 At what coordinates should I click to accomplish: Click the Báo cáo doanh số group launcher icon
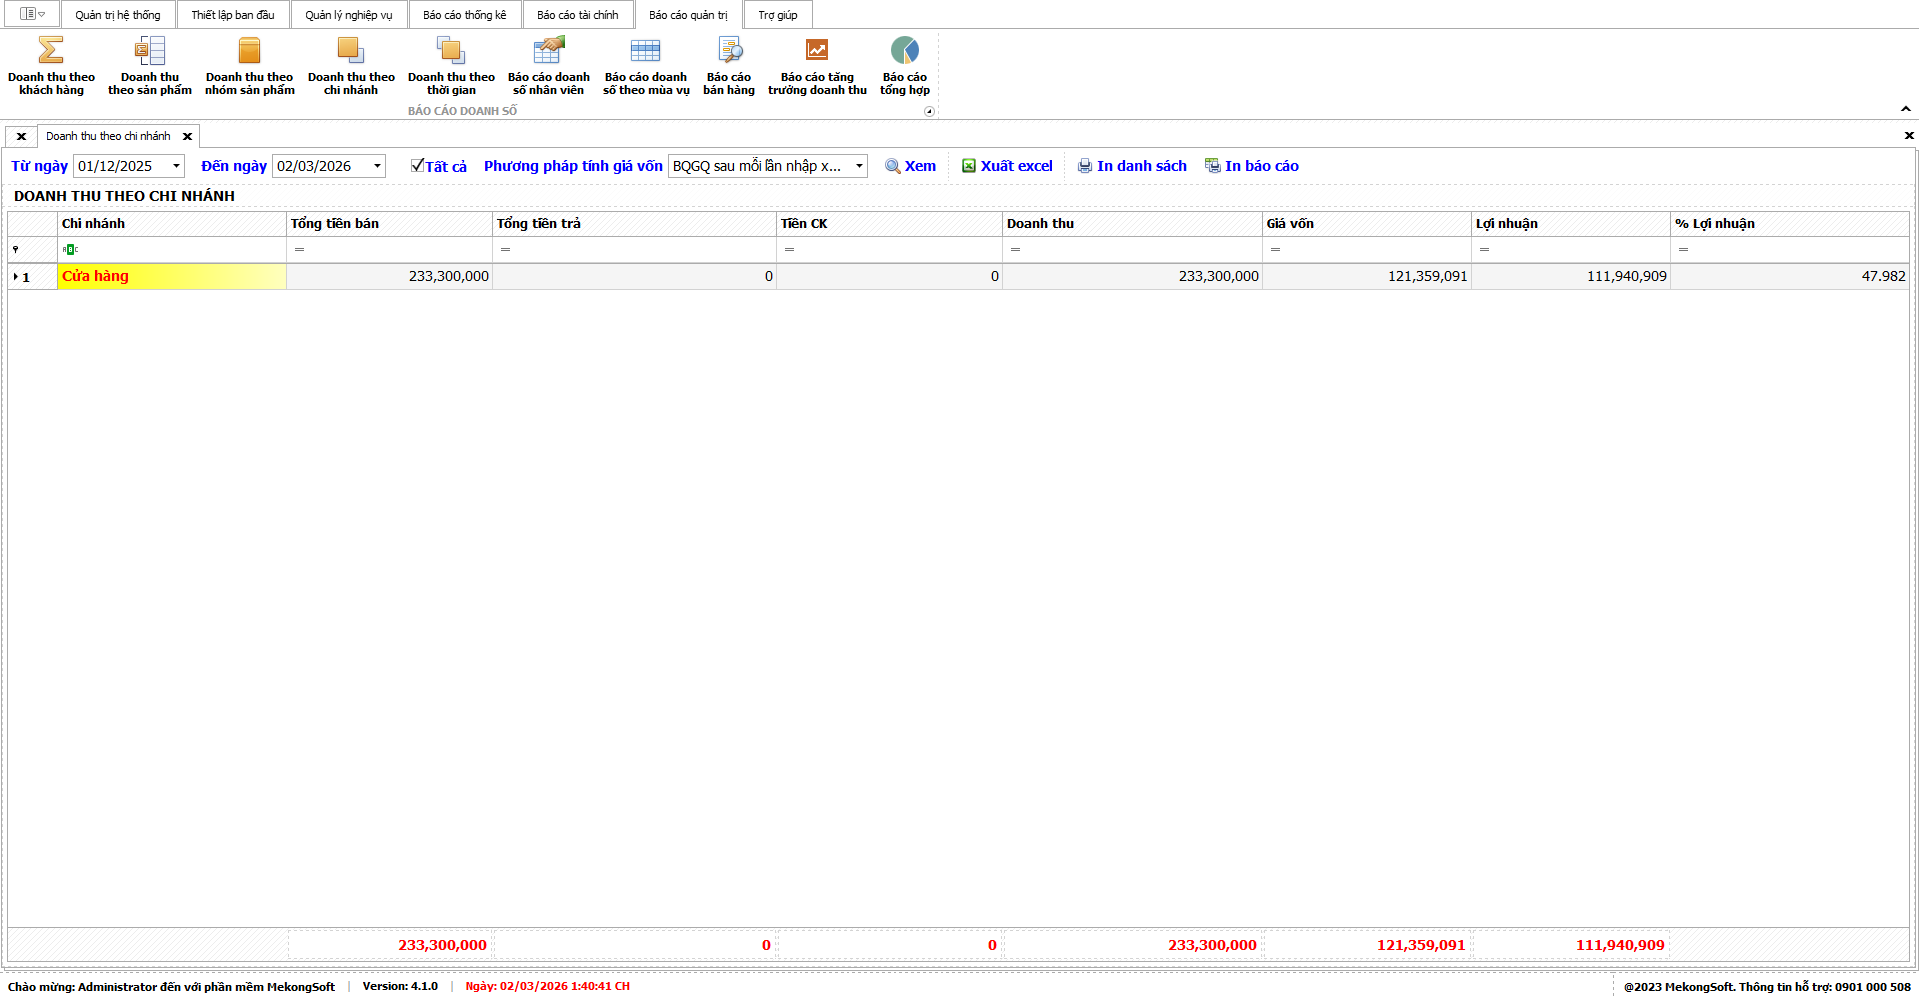[x=929, y=111]
